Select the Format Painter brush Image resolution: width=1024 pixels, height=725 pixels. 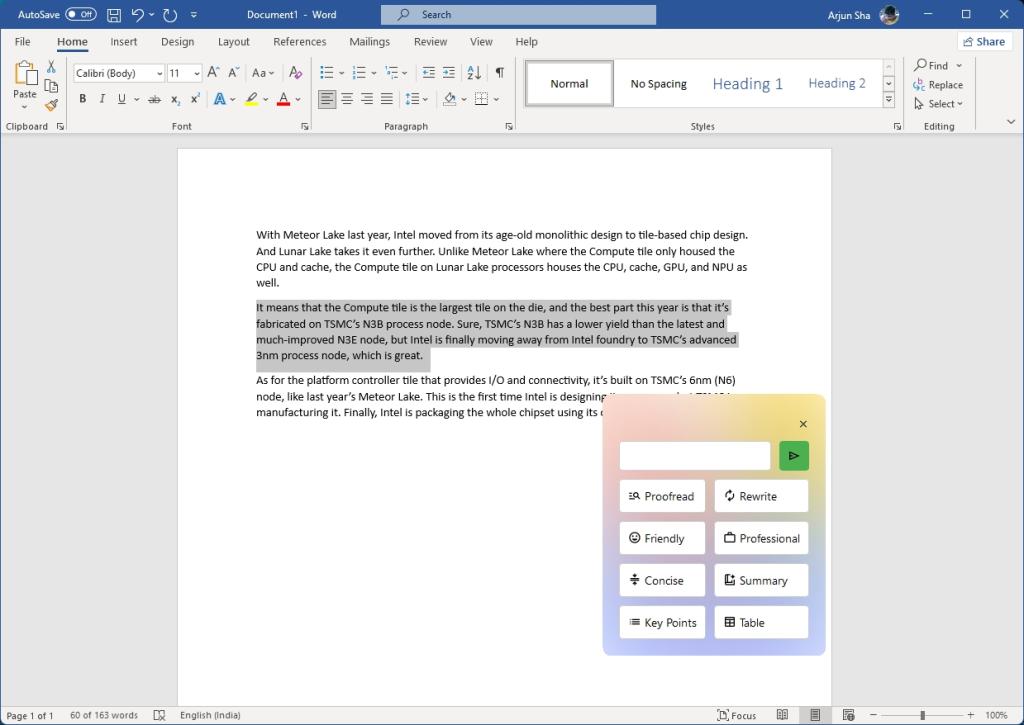pyautogui.click(x=51, y=105)
